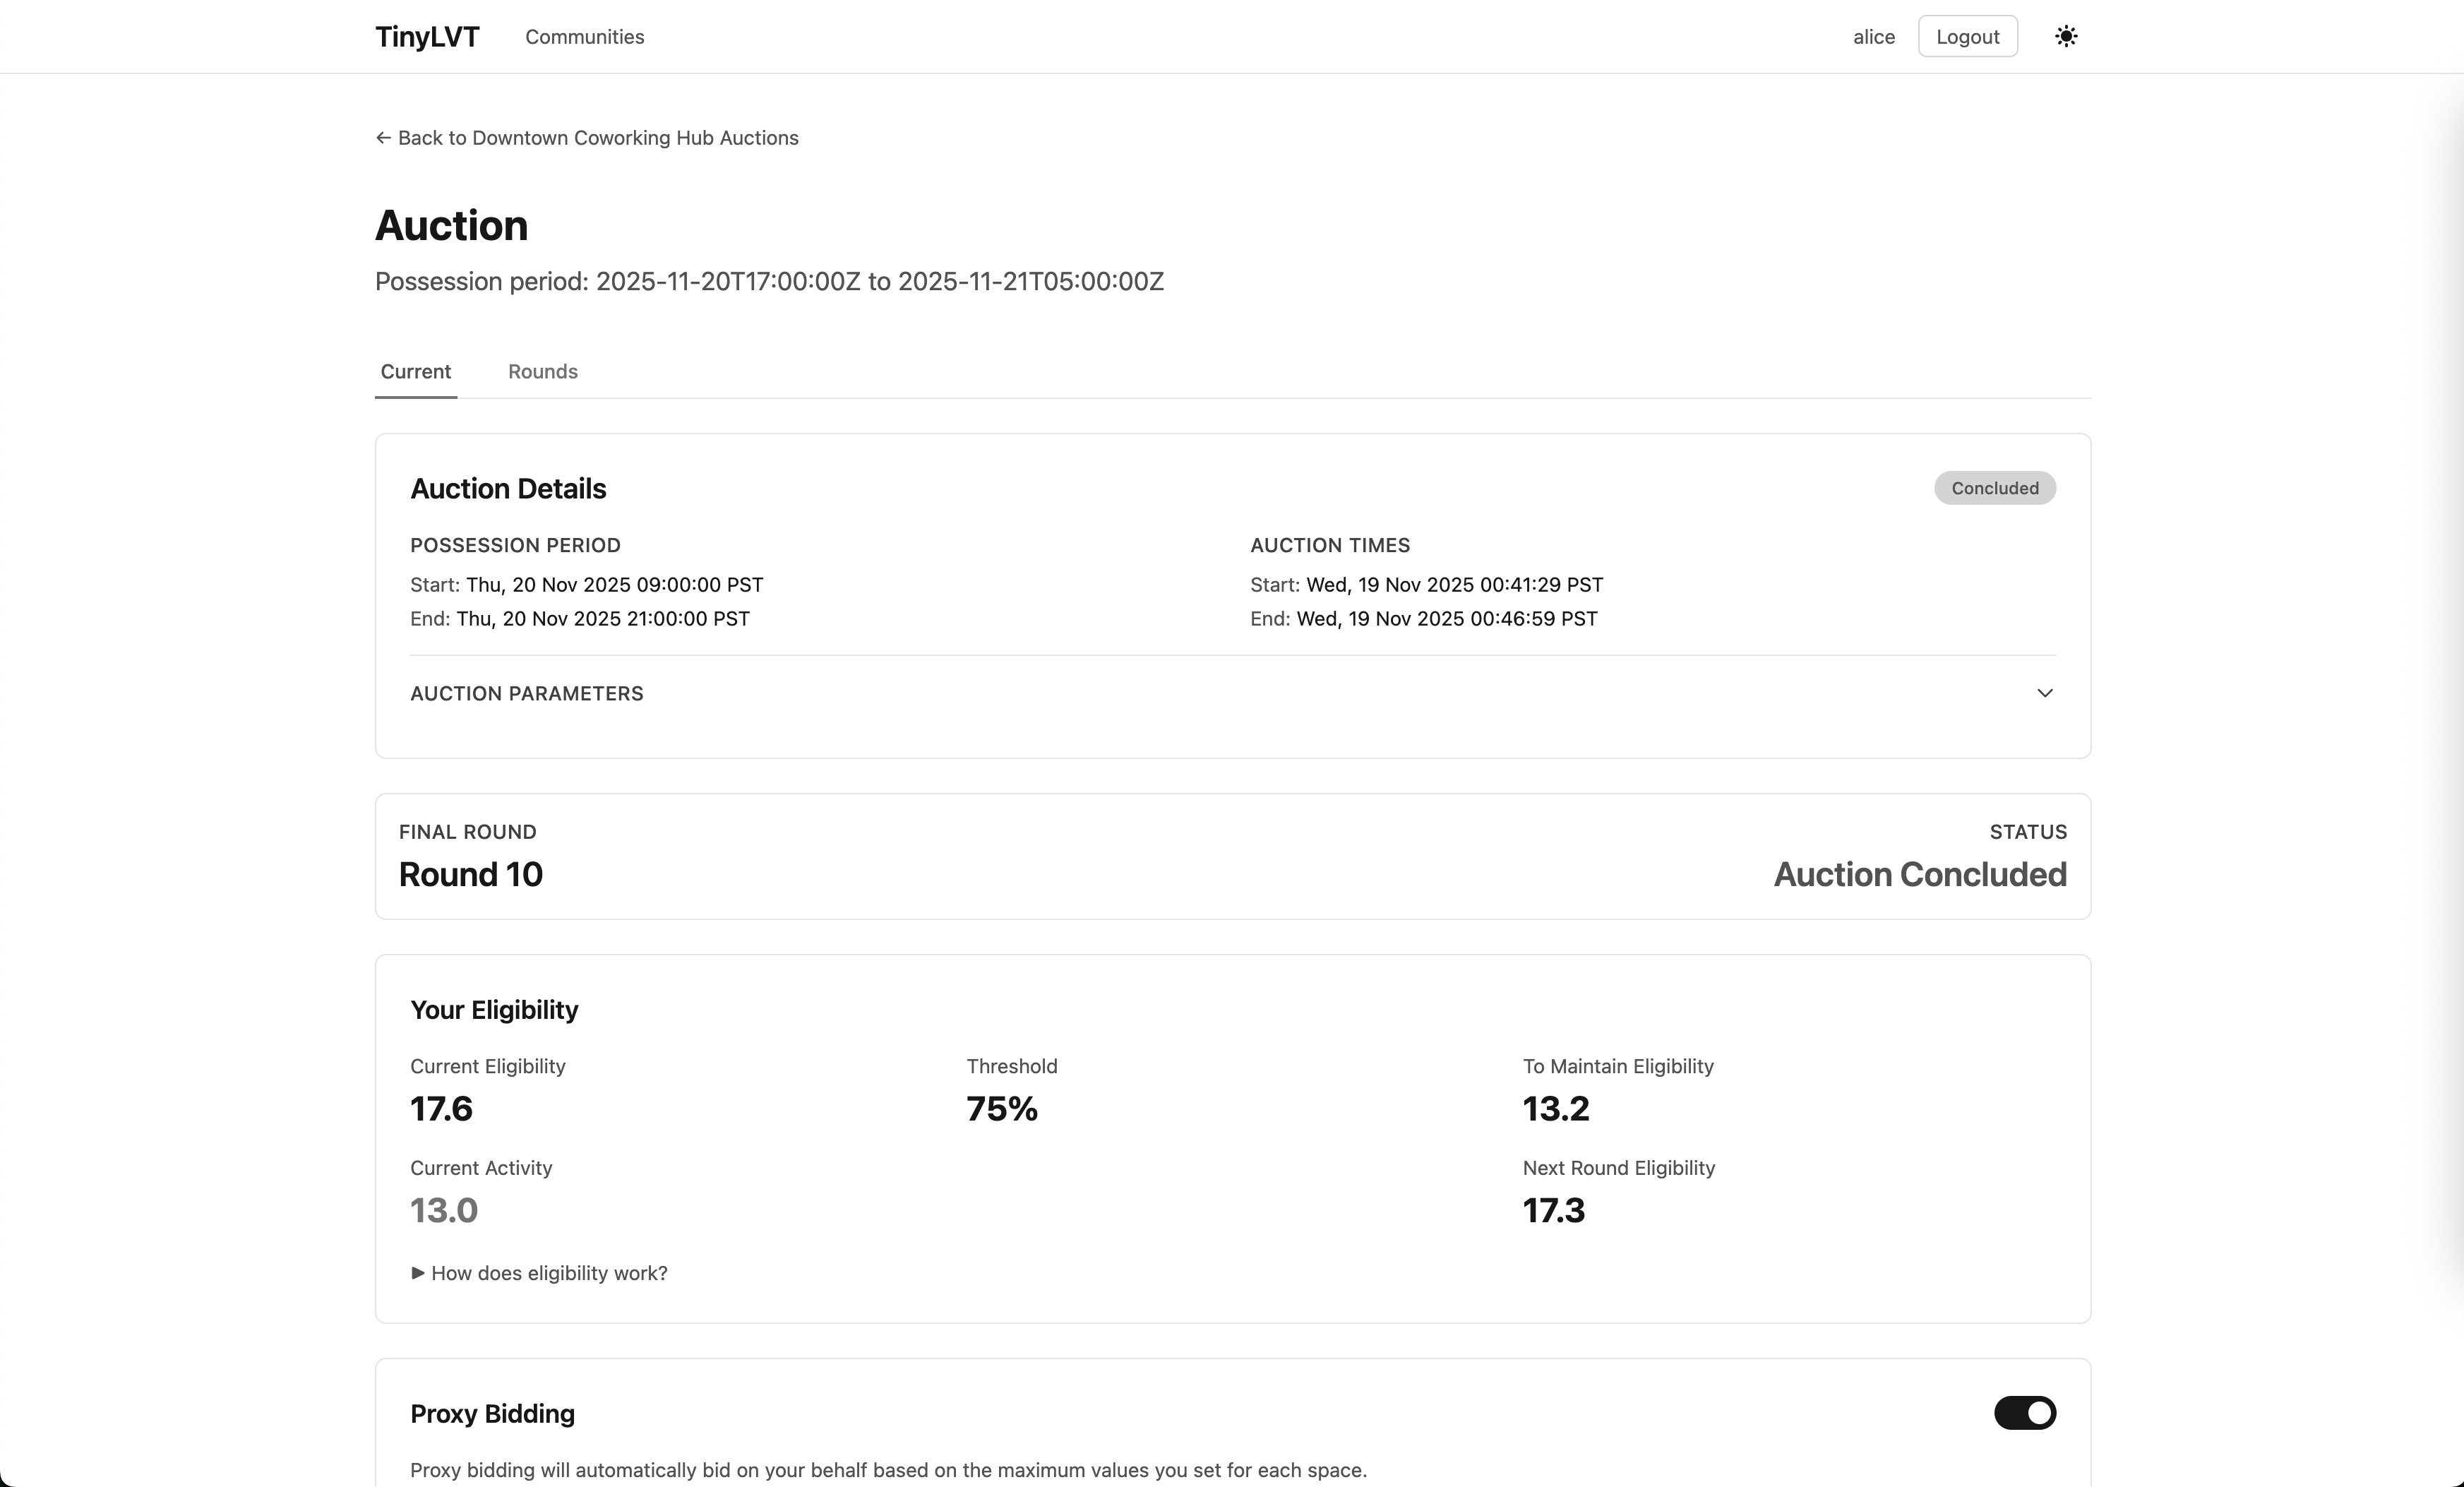Screen dimensions: 2464x1487
Task: Expand "How does eligibility work?" disclosure
Action: [x=539, y=1273]
